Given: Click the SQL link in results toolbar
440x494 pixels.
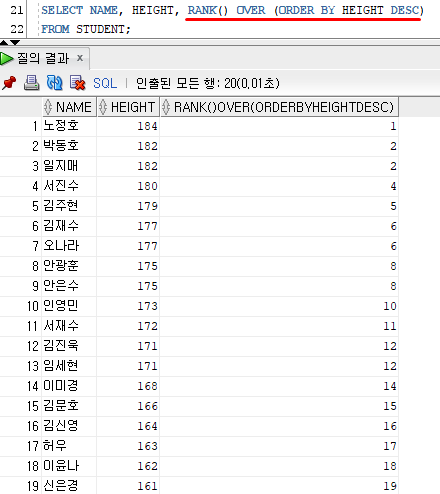Looking at the screenshot, I should [105, 83].
